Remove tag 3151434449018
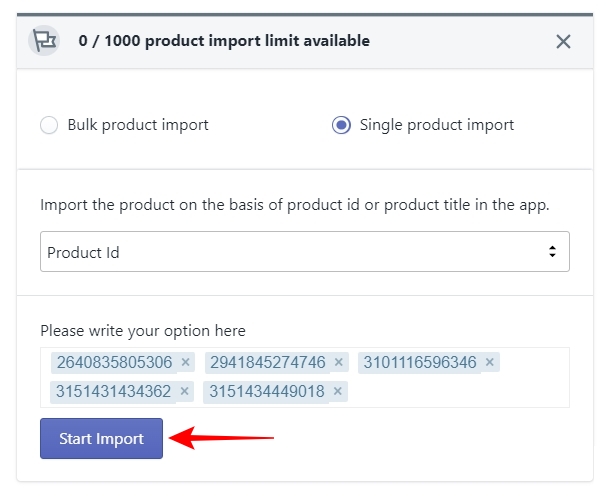Screen dimensions: 610x496 [x=338, y=391]
